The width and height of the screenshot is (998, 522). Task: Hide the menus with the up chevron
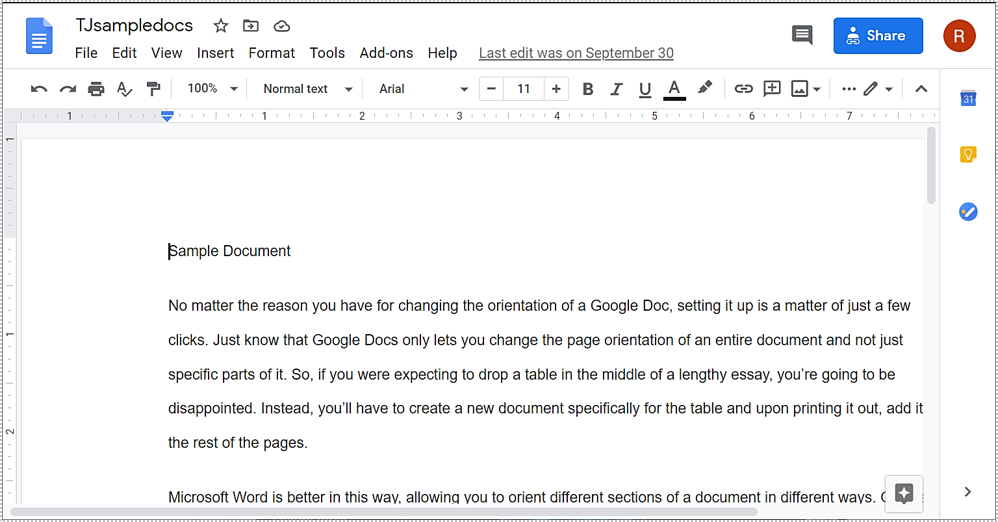(x=921, y=89)
